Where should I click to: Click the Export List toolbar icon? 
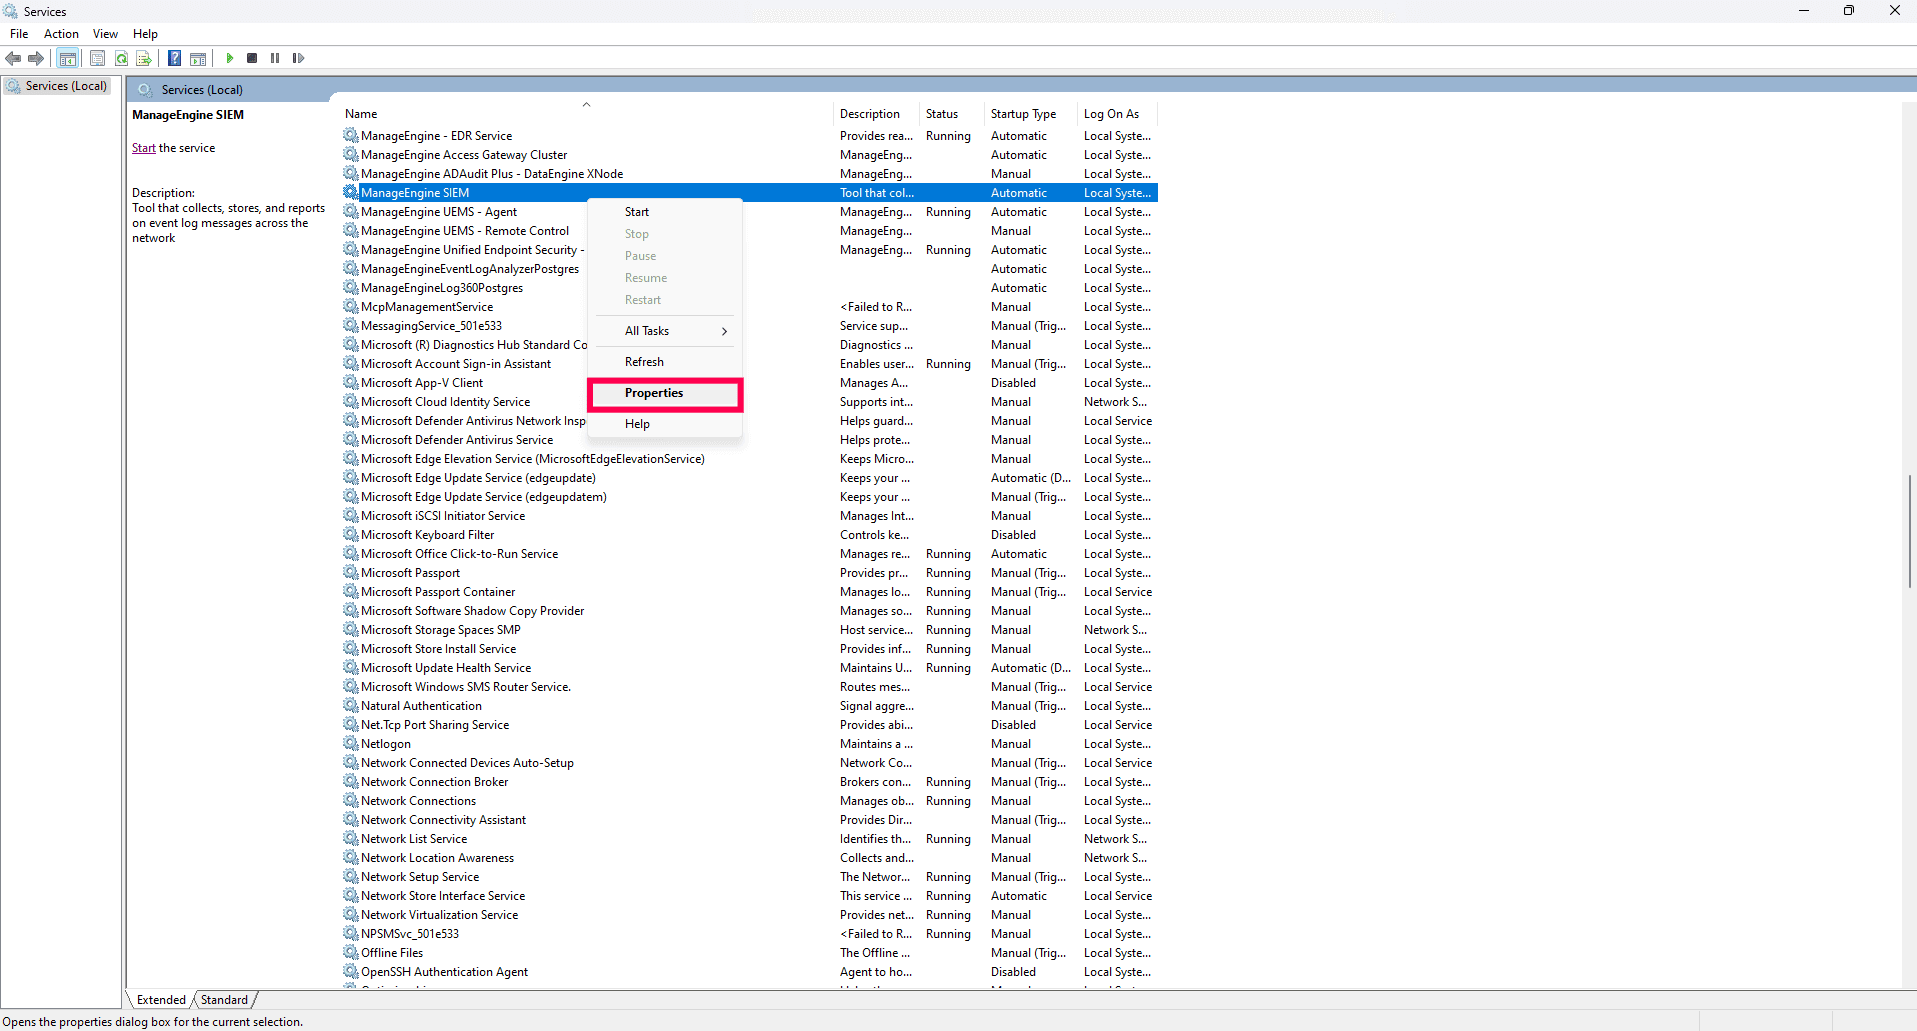pyautogui.click(x=144, y=58)
